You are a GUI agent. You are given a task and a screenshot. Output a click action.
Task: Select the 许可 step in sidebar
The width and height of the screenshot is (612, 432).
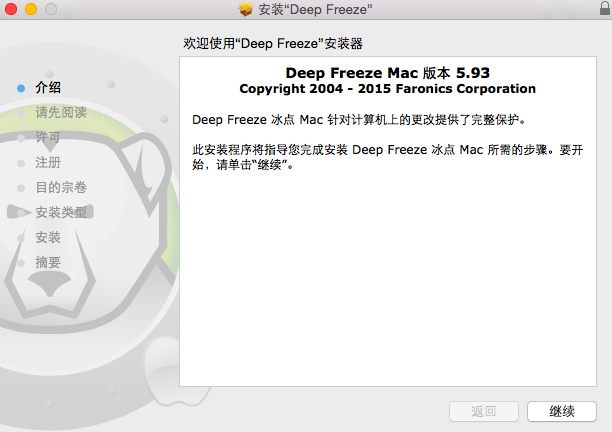[48, 137]
